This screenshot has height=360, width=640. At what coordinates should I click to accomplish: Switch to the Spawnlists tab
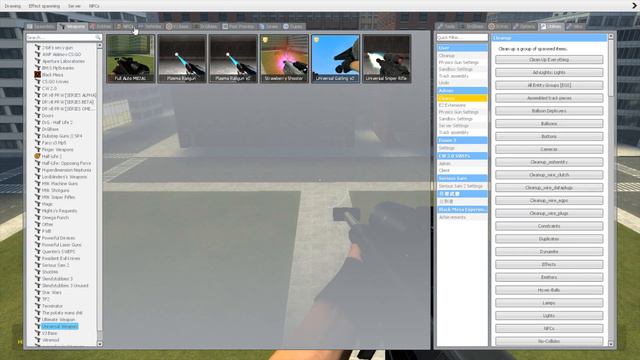41,27
